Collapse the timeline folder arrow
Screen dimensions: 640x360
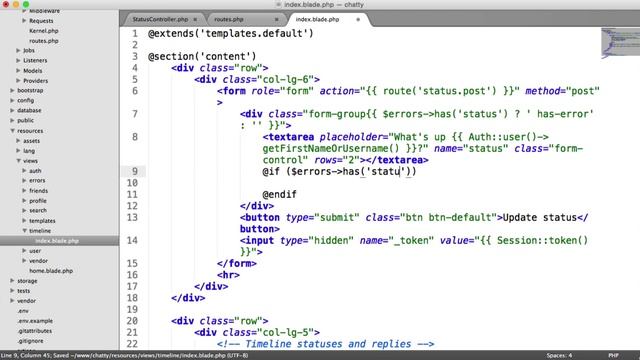click(24, 231)
